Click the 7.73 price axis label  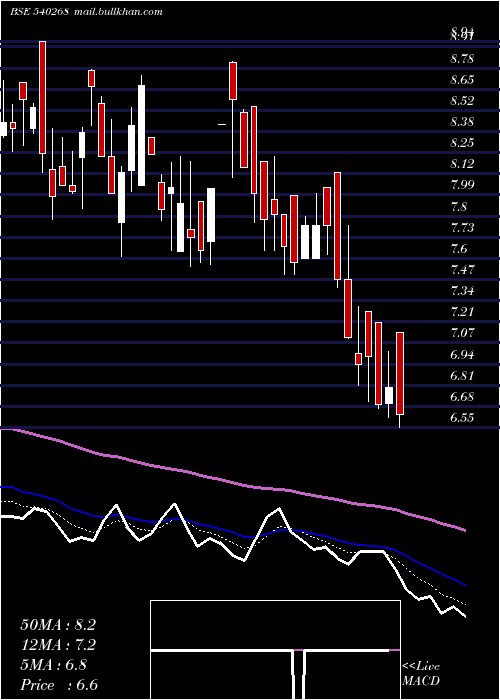pos(462,228)
